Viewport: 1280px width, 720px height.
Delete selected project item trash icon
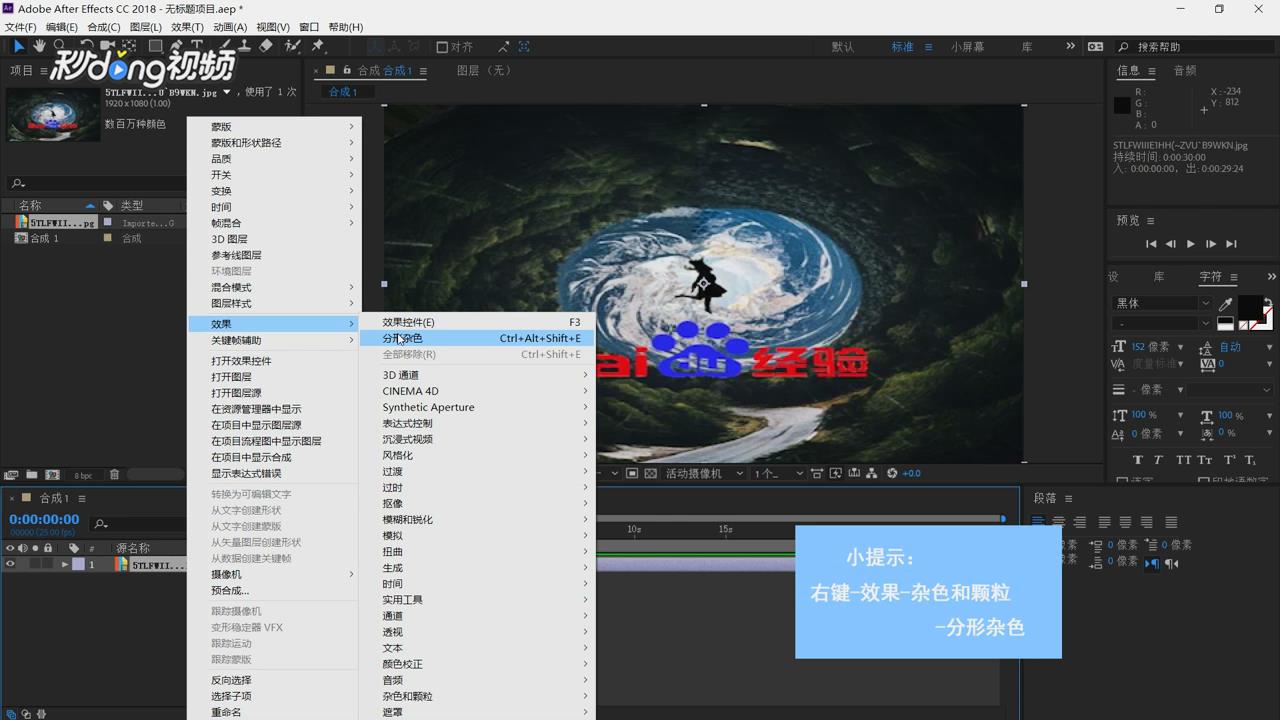(114, 475)
